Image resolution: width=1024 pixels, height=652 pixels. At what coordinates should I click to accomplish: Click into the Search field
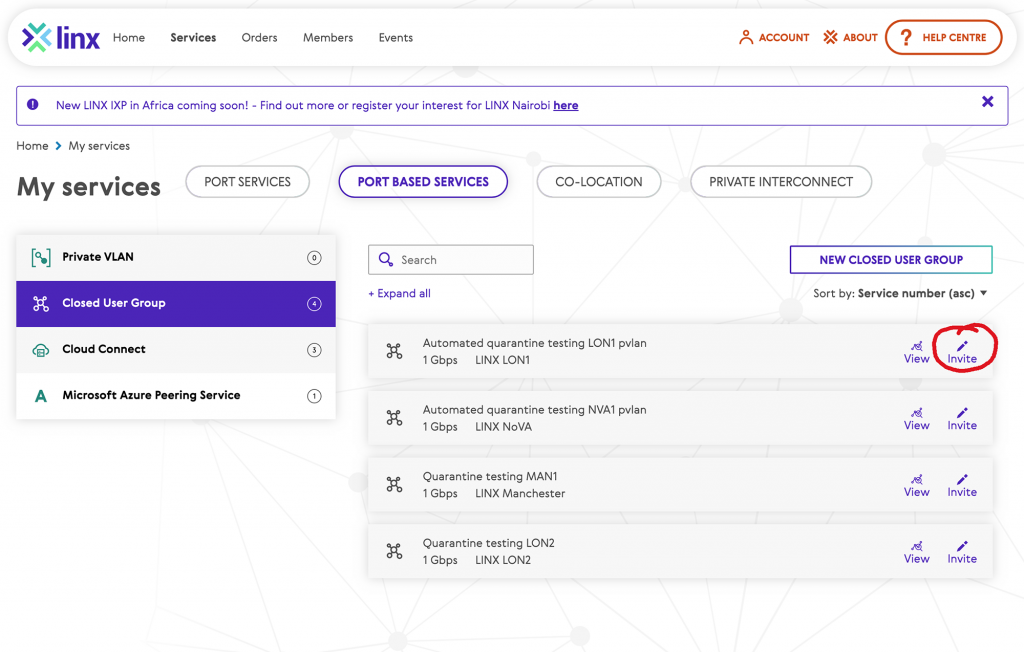[451, 259]
